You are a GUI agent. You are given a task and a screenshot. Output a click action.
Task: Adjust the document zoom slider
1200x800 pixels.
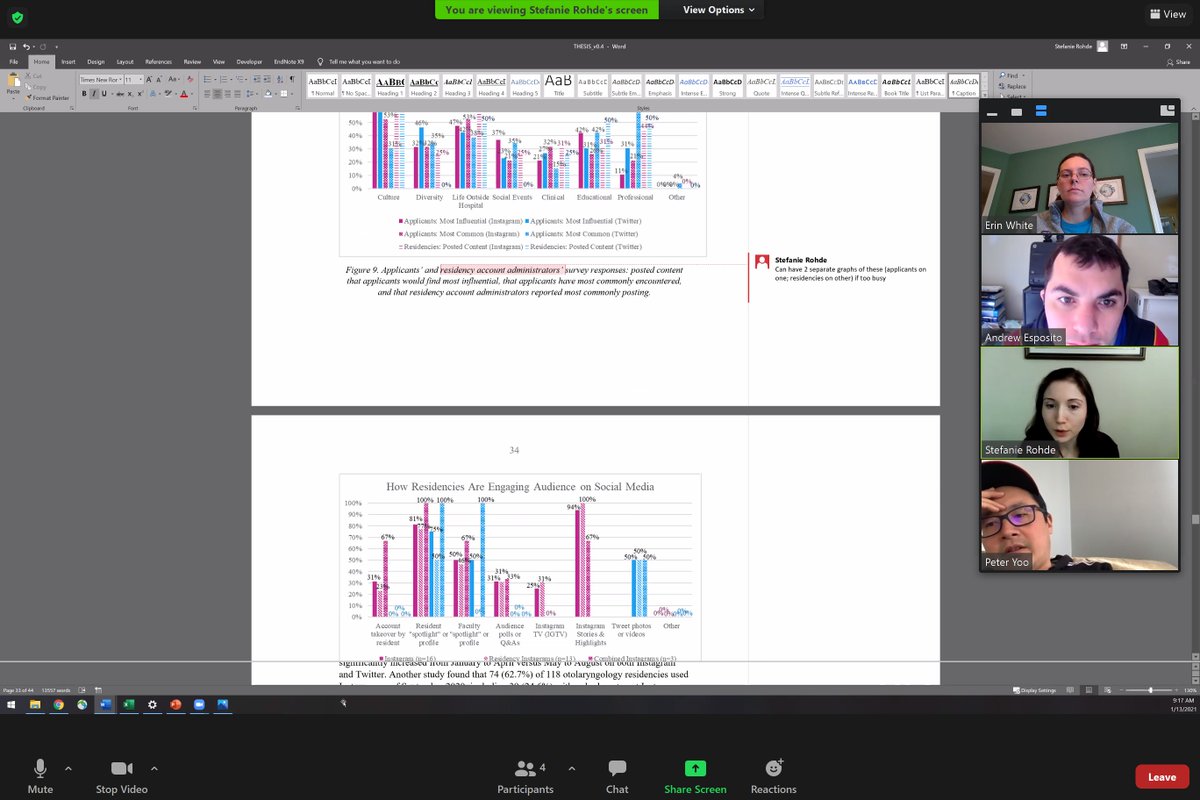[1151, 690]
